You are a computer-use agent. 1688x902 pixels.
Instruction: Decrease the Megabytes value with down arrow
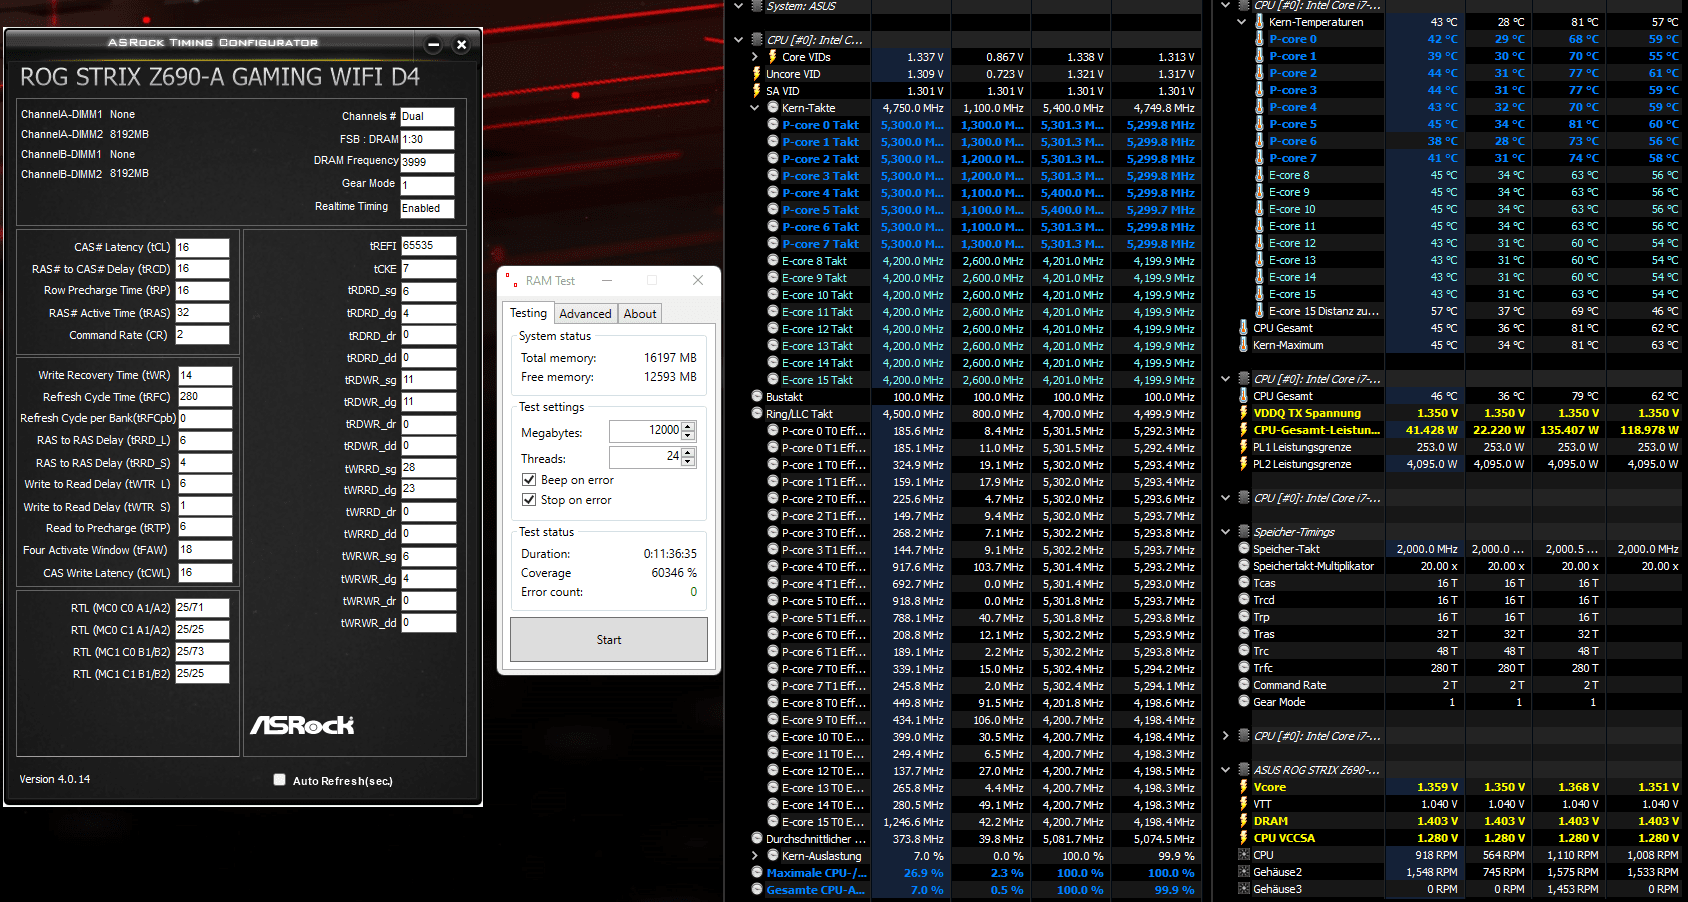688,436
